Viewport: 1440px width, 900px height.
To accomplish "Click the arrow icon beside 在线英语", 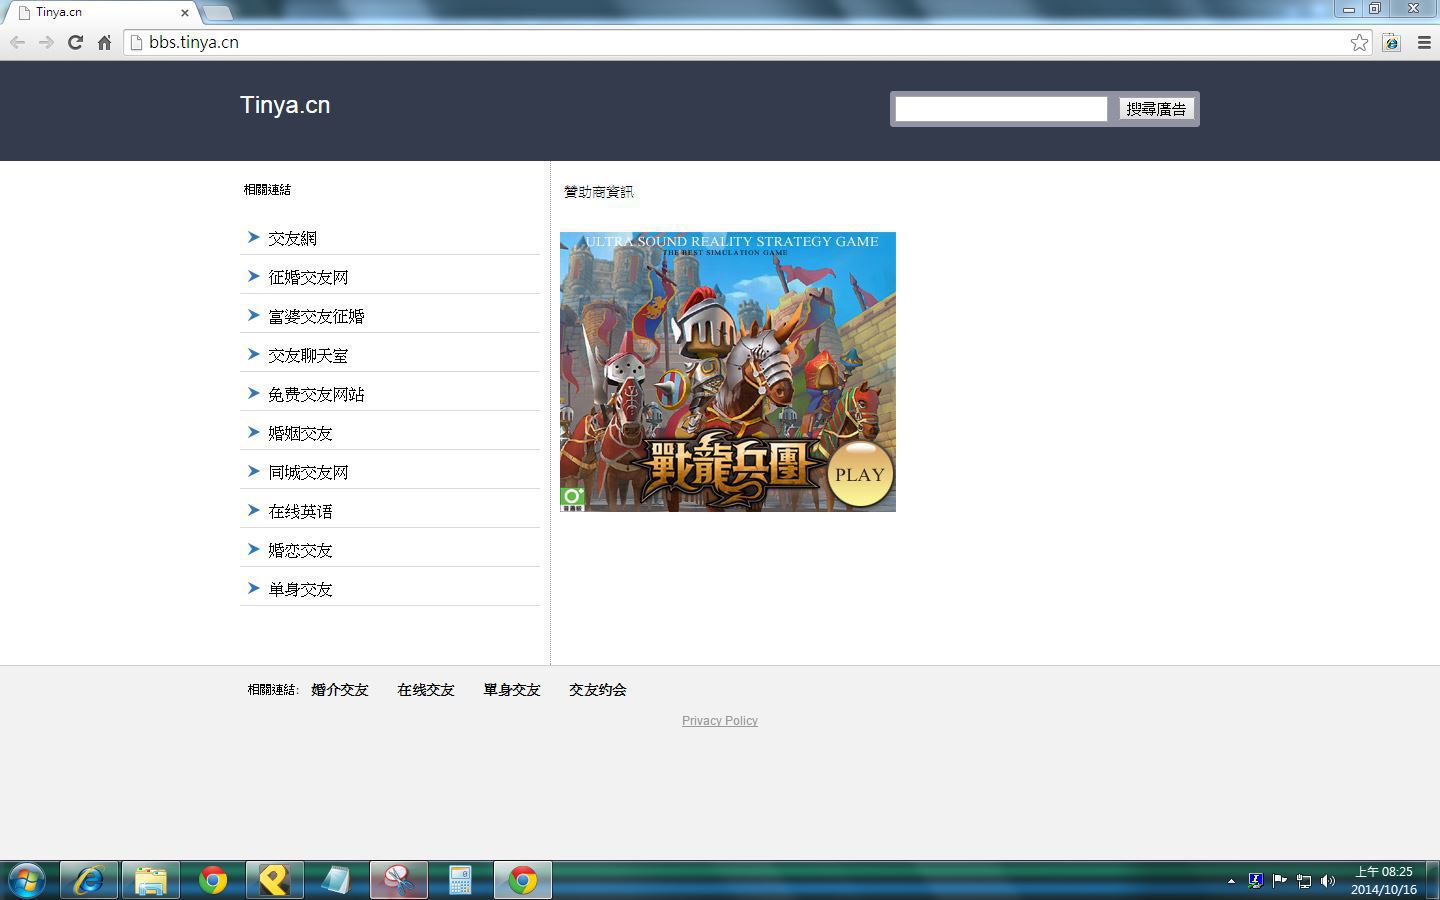I will 253,510.
